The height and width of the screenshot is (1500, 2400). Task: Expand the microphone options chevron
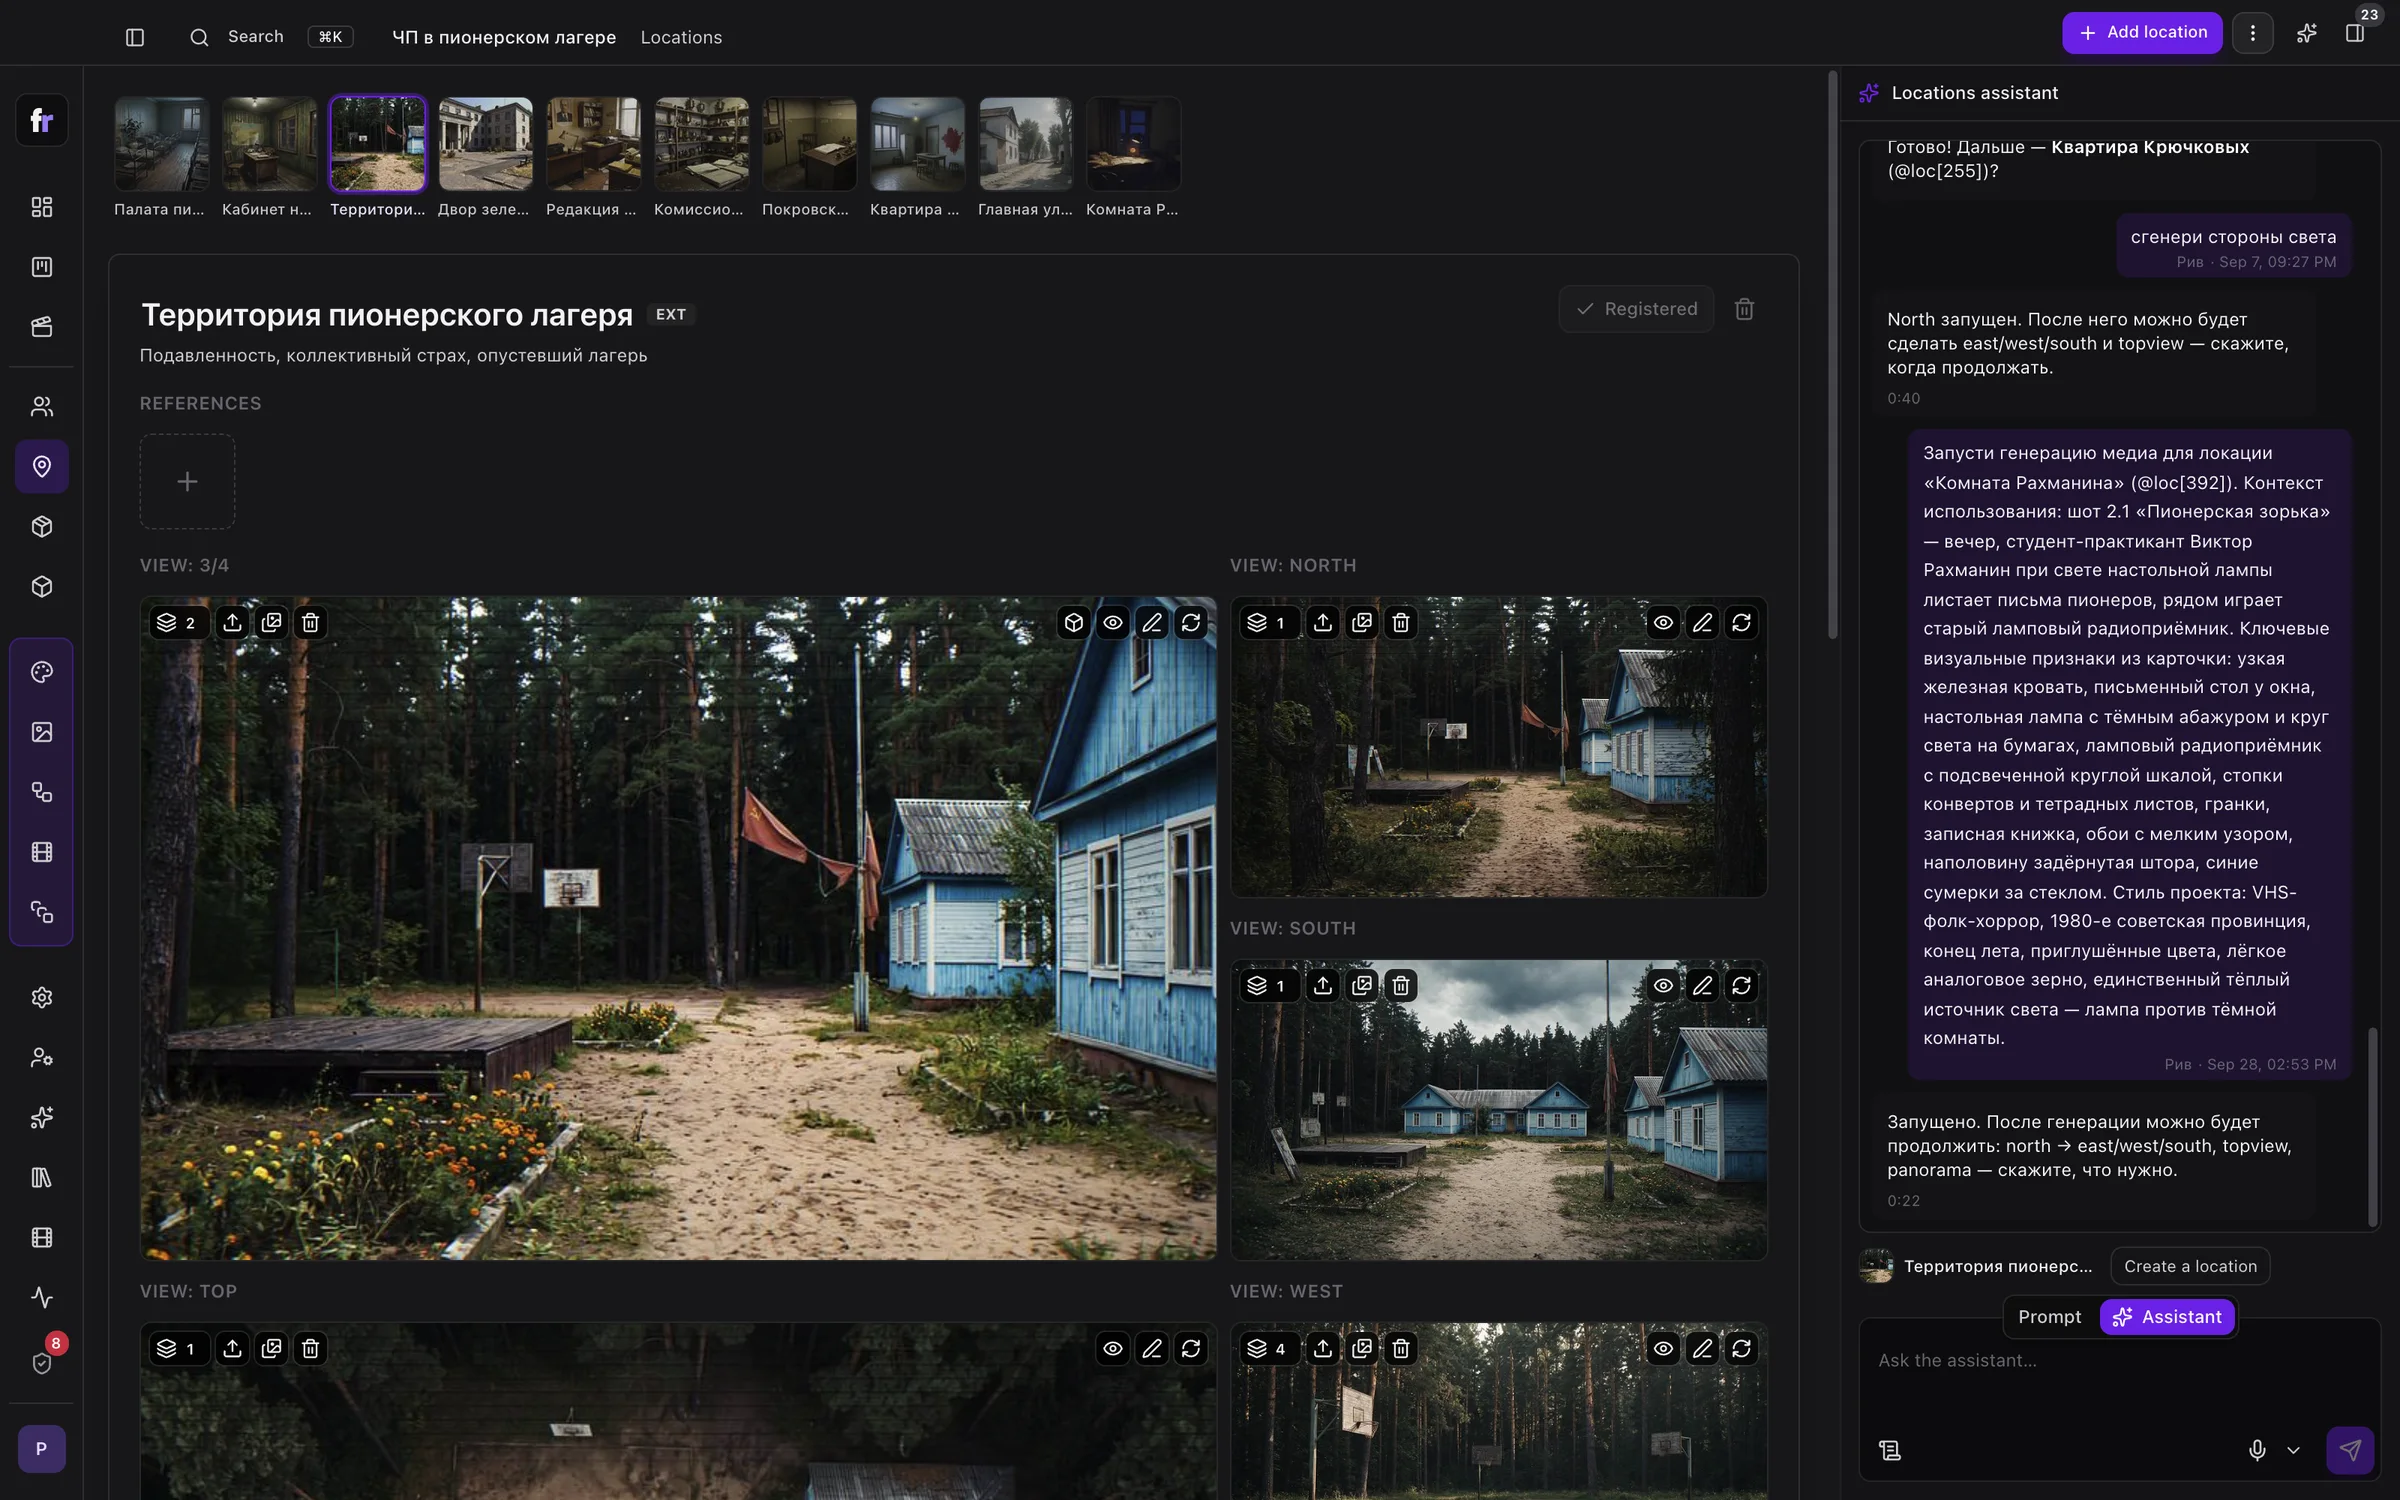2293,1450
